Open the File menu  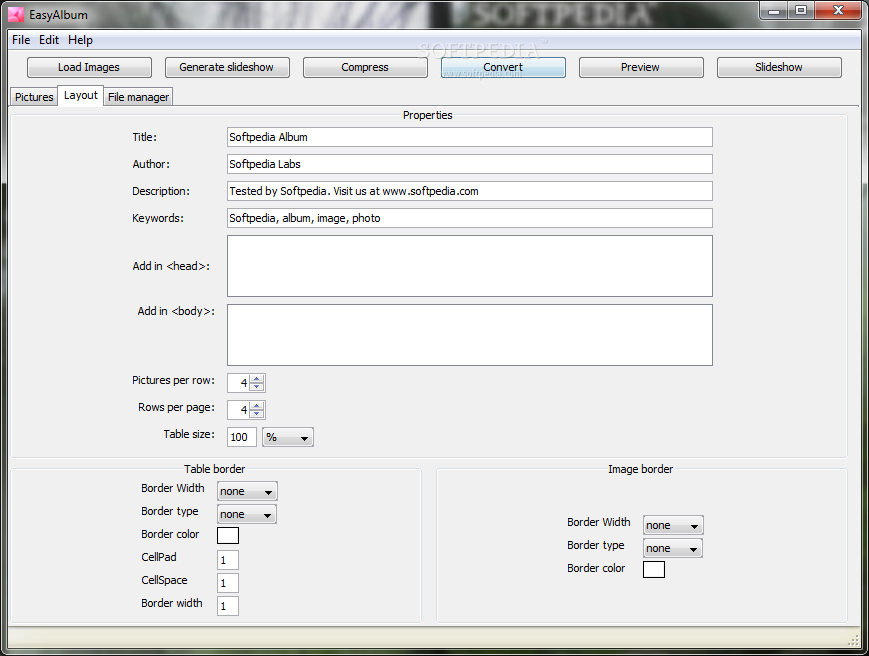[x=21, y=40]
